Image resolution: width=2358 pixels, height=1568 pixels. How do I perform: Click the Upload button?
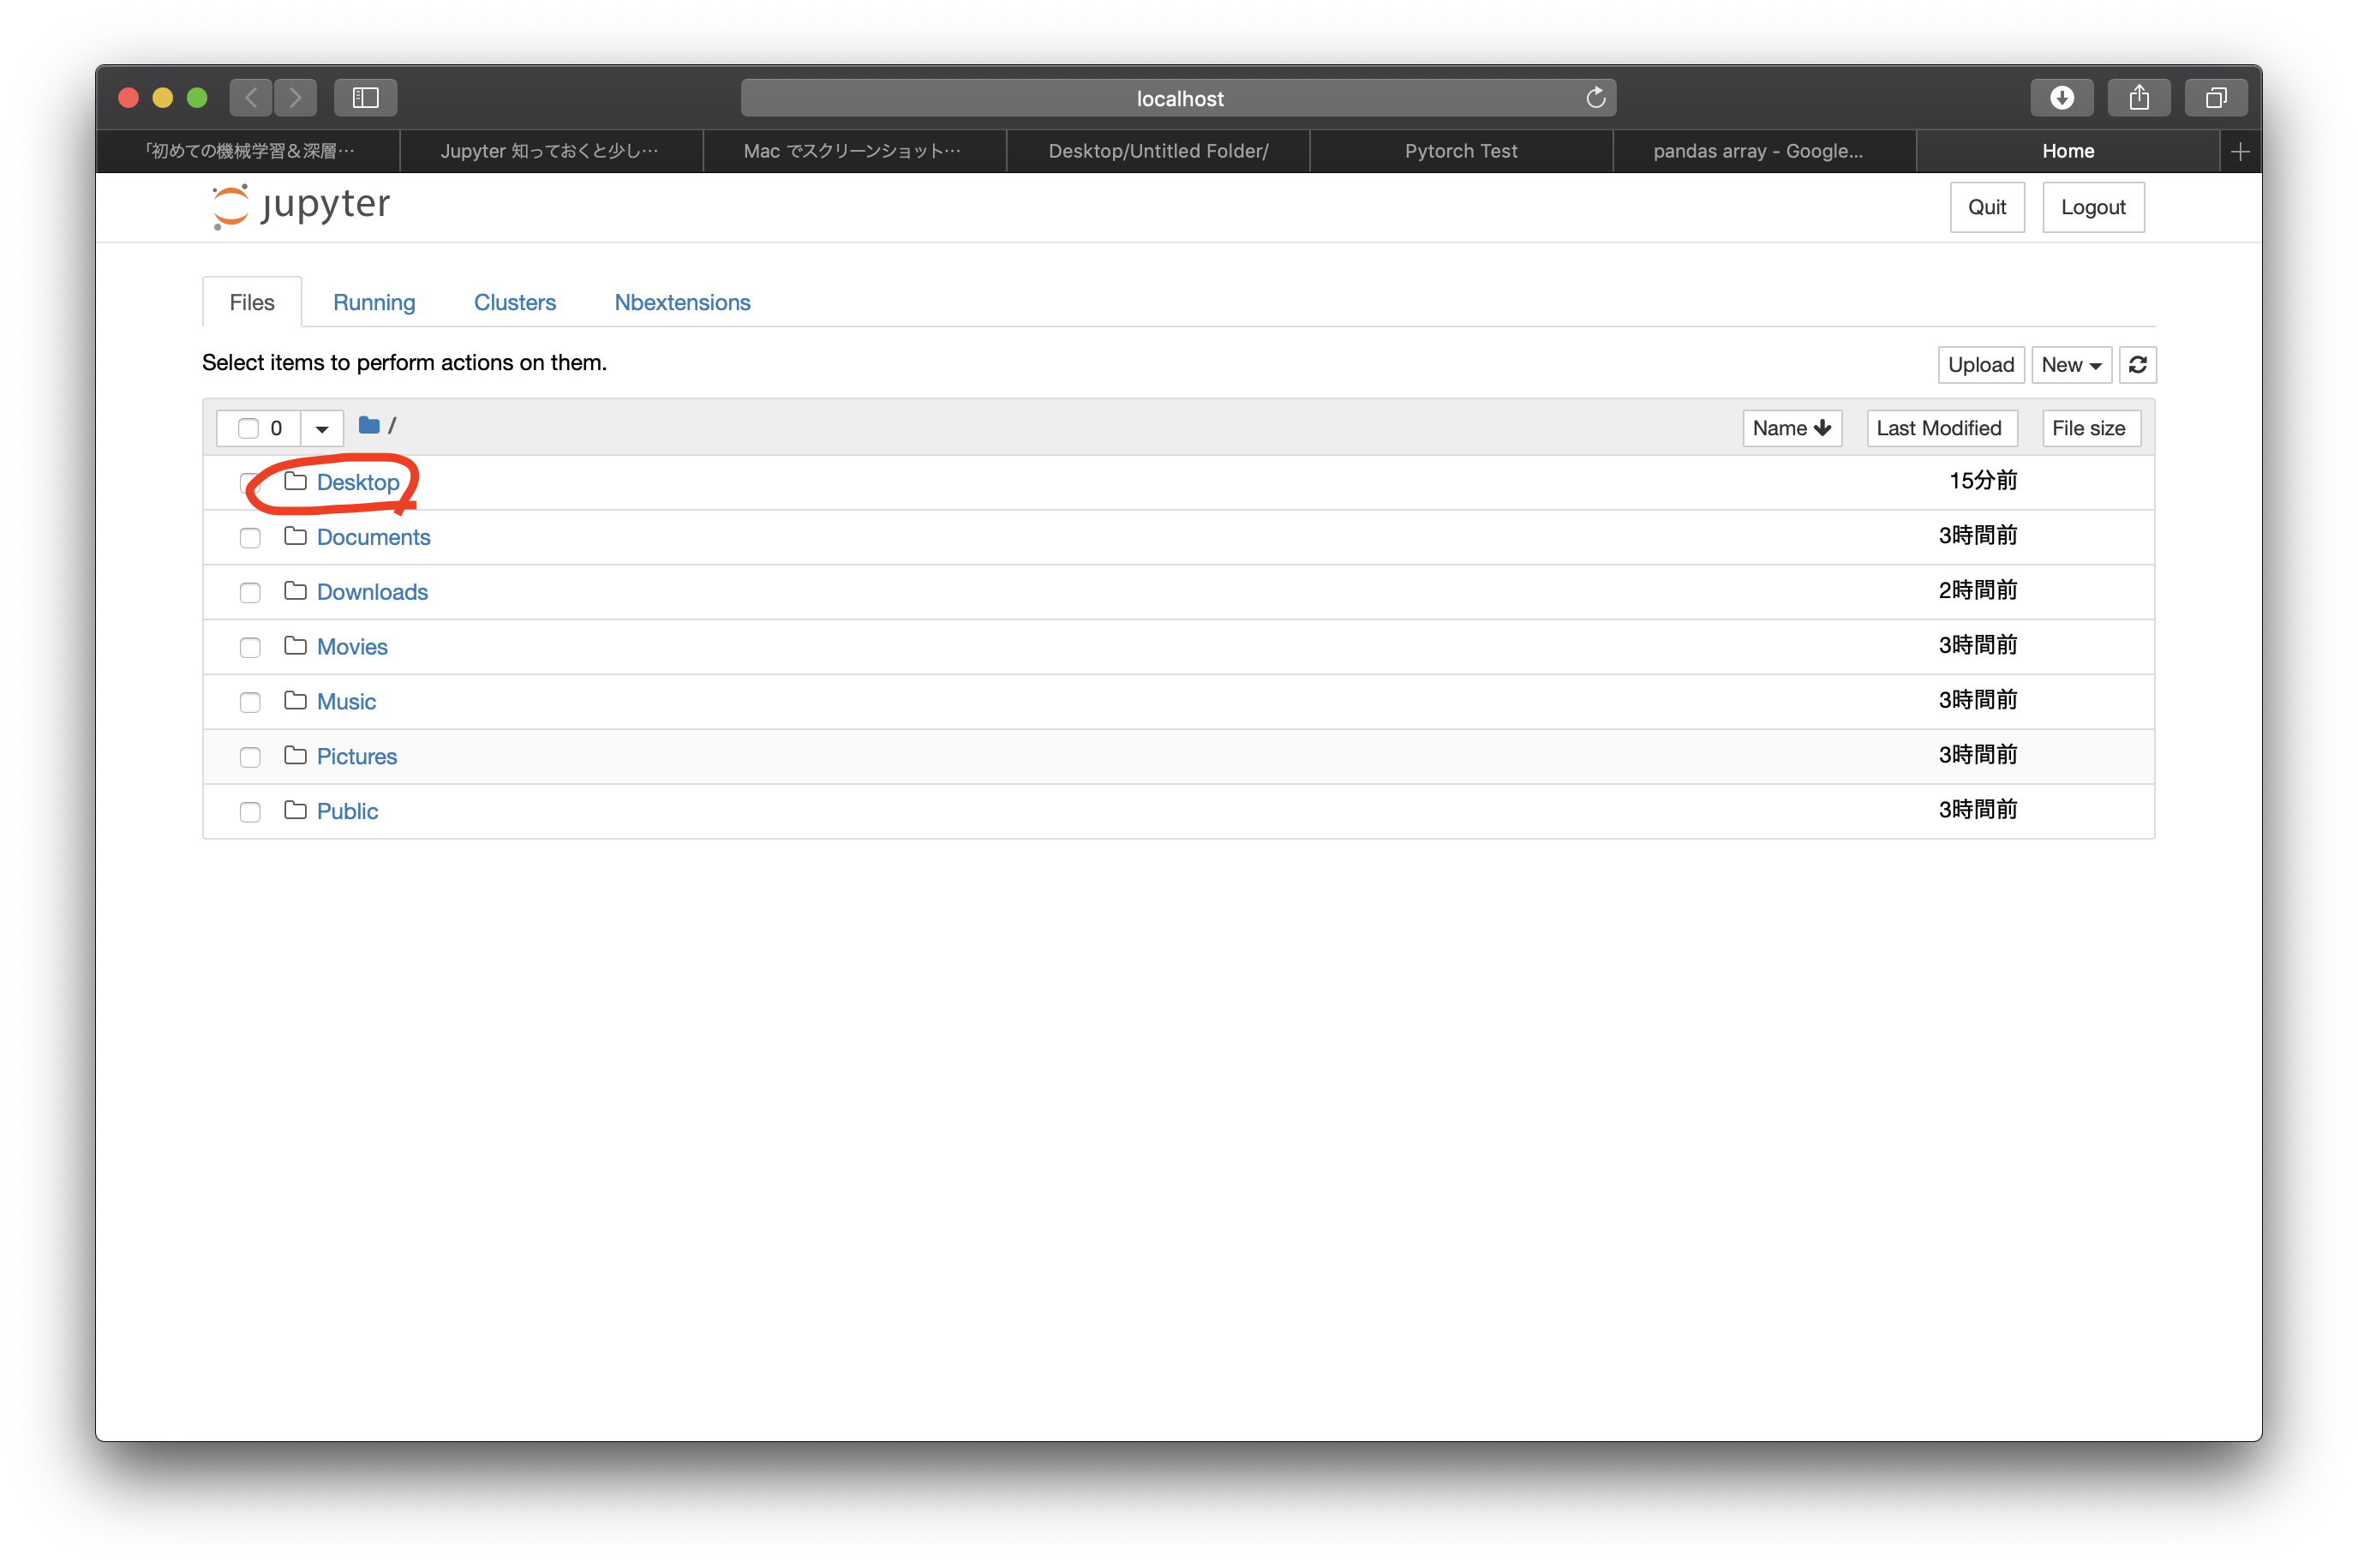tap(1980, 365)
